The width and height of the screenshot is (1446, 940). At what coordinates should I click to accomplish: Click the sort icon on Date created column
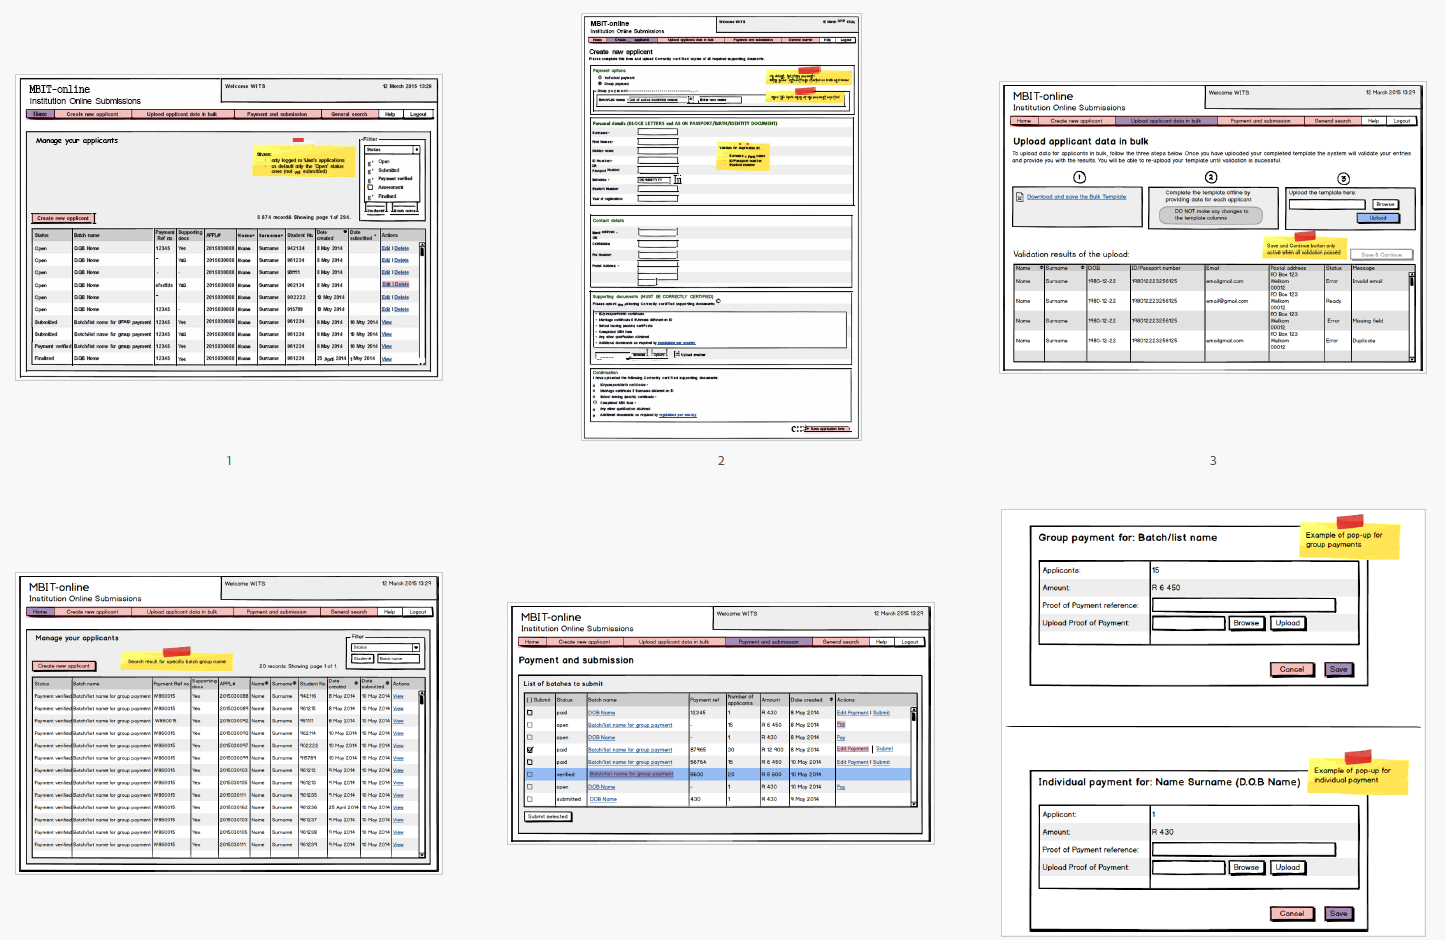pos(345,231)
